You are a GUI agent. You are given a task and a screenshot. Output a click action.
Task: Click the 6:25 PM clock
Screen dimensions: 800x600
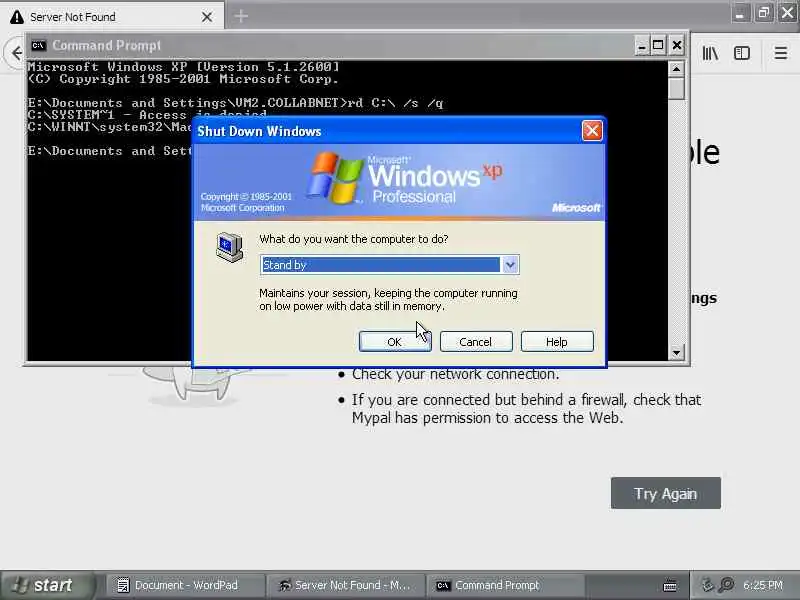click(763, 585)
